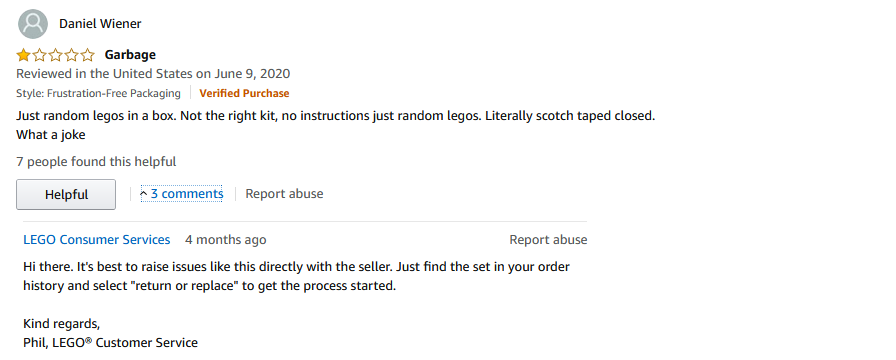Click the second empty rating star

[39, 55]
